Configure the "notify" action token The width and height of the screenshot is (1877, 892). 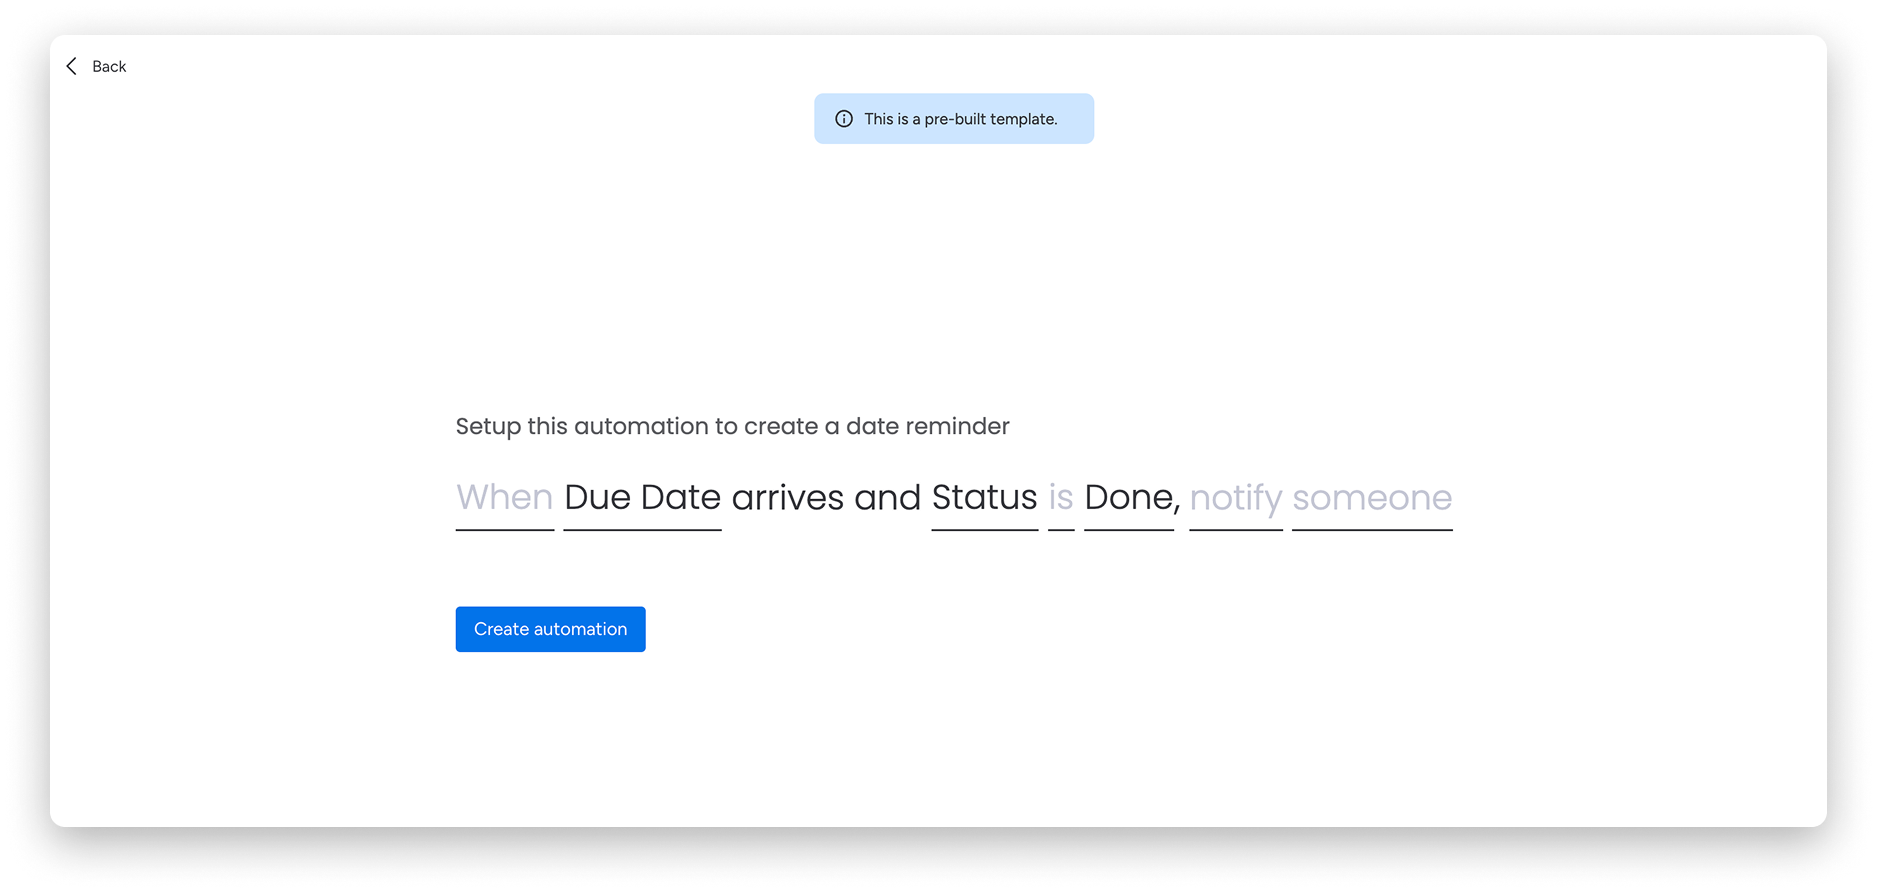[1236, 497]
